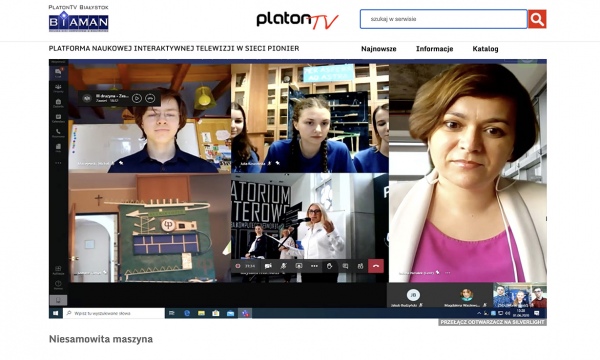Click Przełącz odtwarzacz na Silverlight link

pos(492,322)
